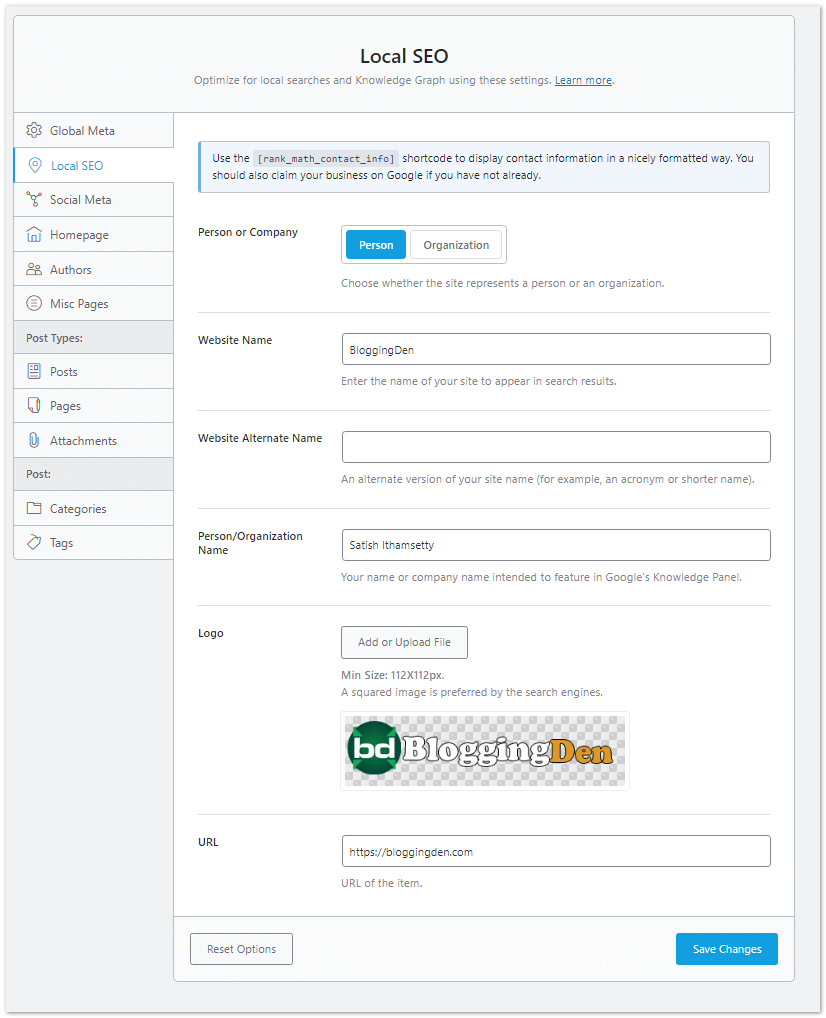
Task: Go to the Categories tab
Action: 78,509
